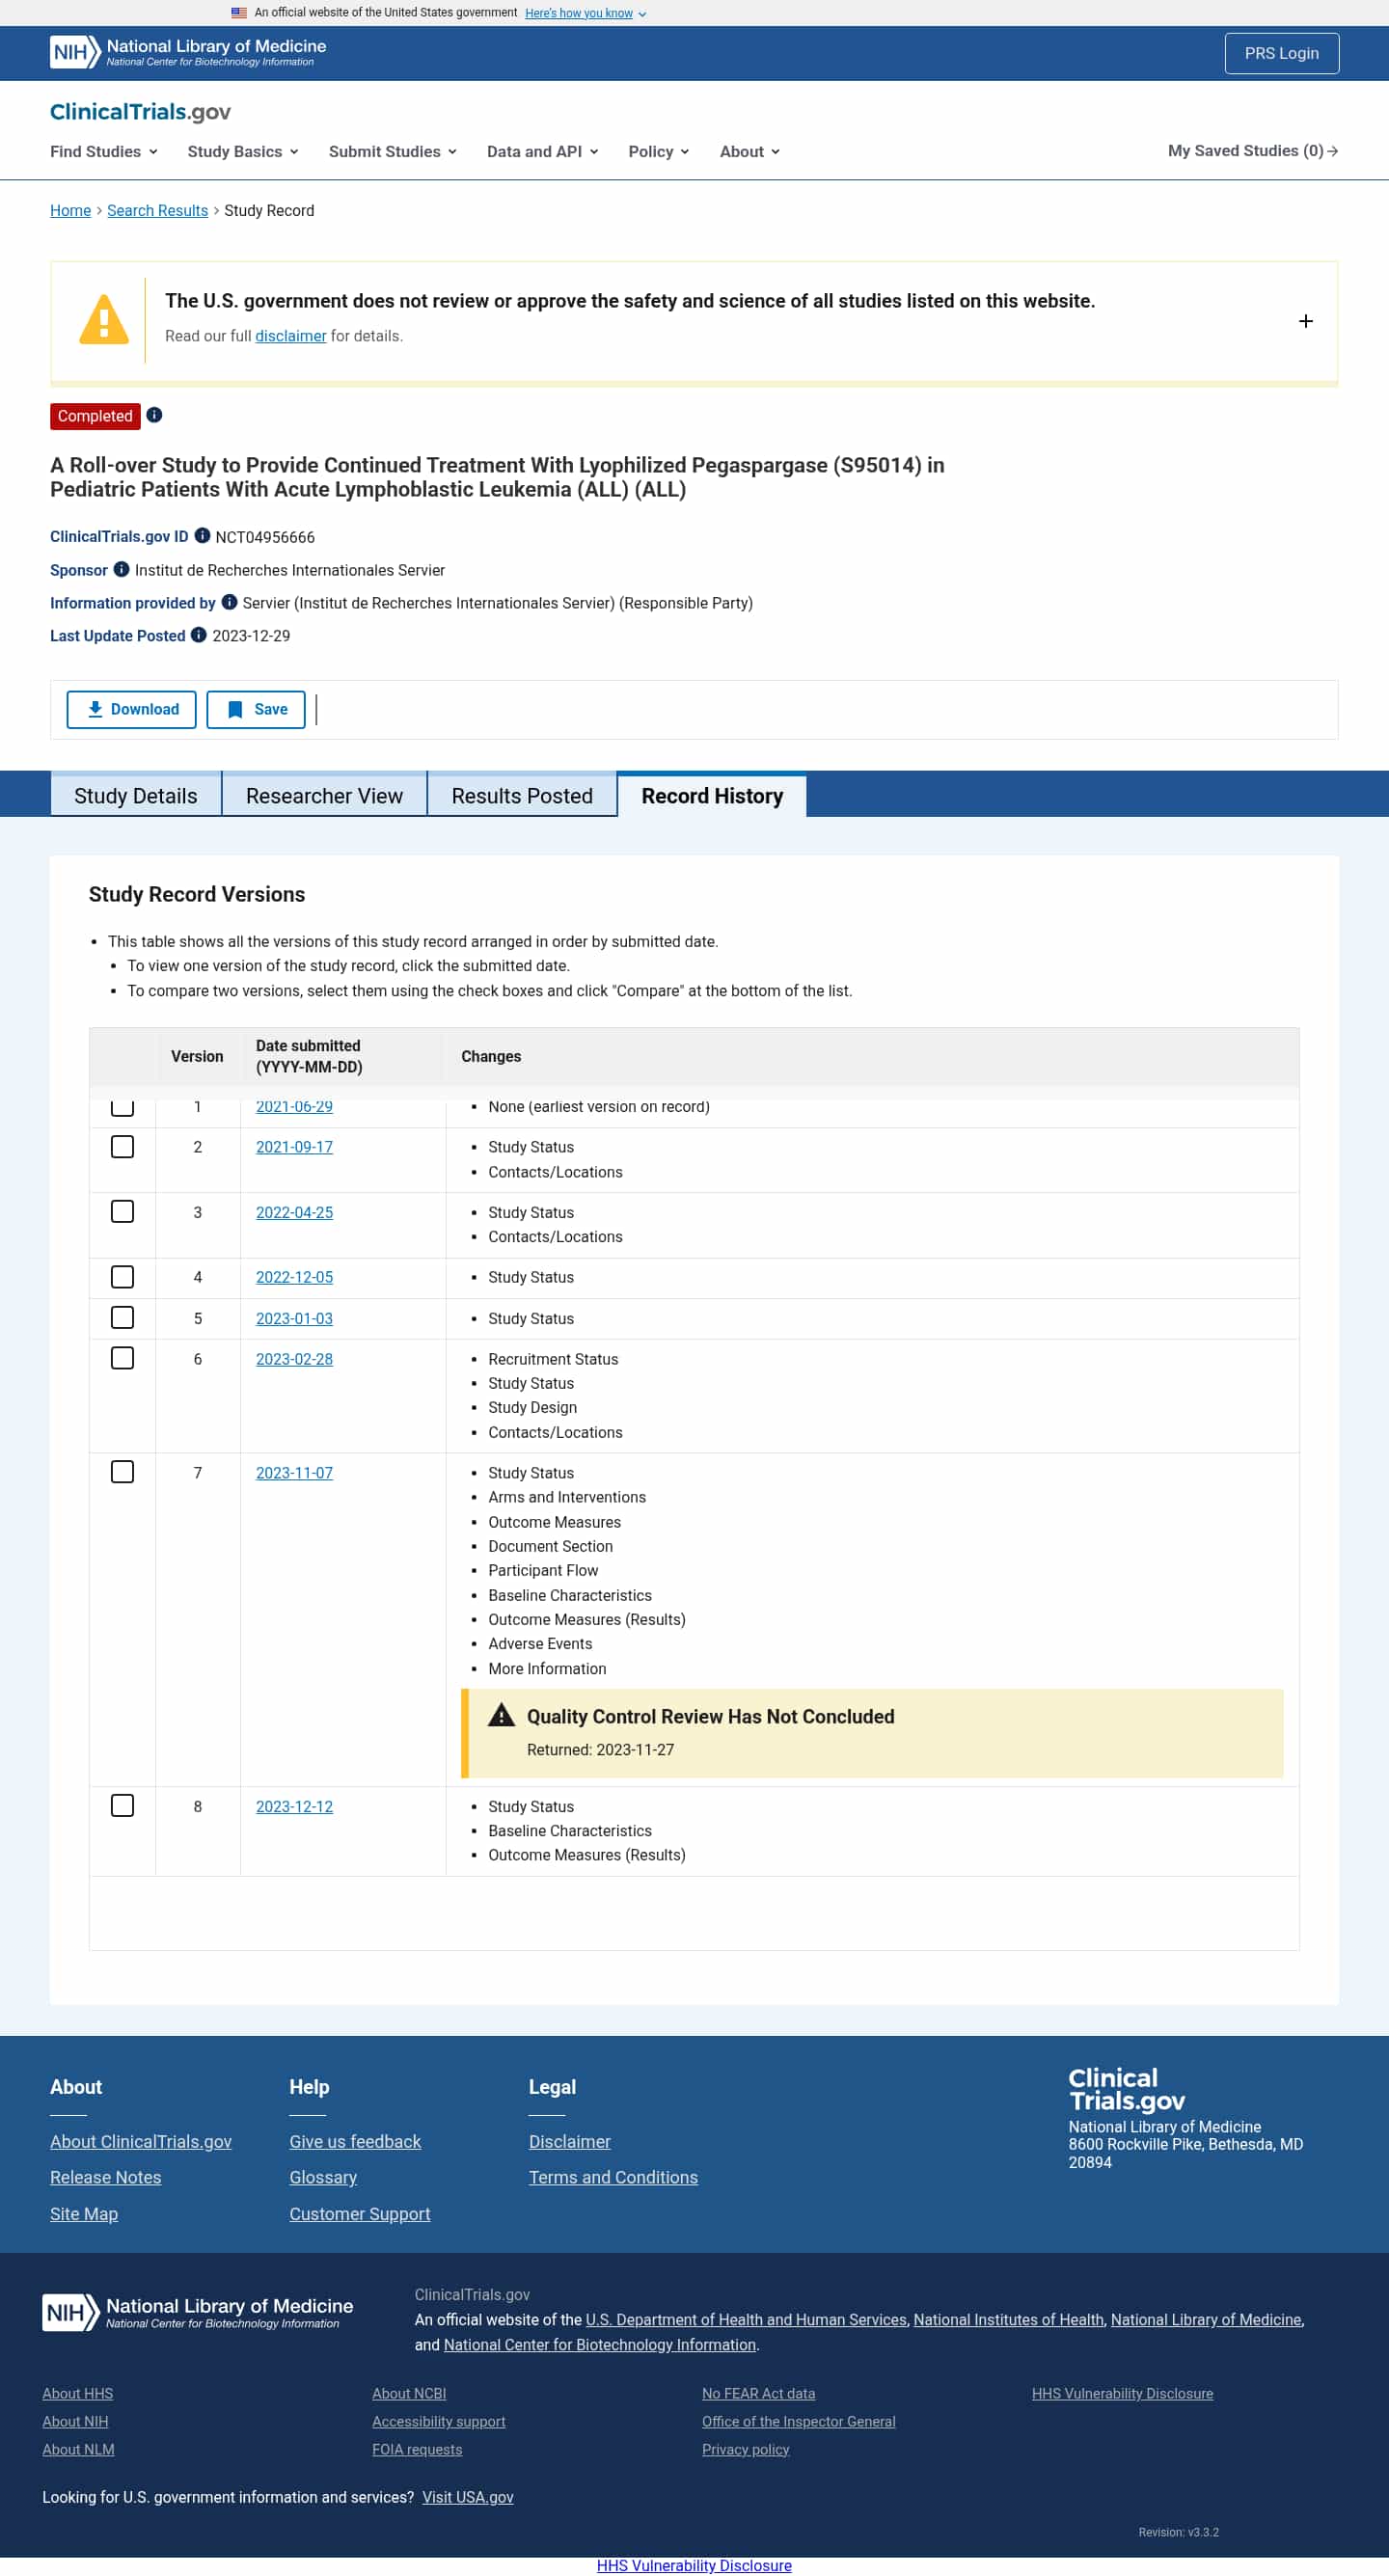The width and height of the screenshot is (1389, 2576).
Task: Switch to the Researcher View tab
Action: click(324, 796)
